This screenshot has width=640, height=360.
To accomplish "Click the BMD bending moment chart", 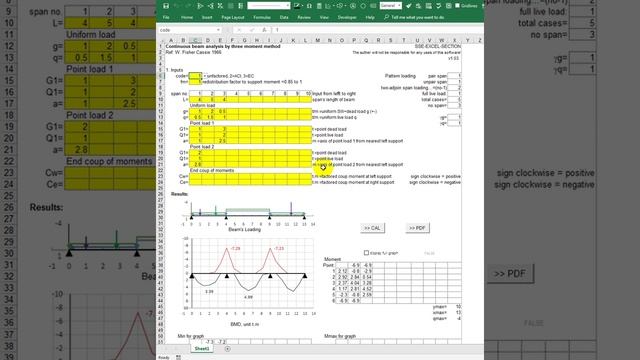I will pyautogui.click(x=248, y=282).
